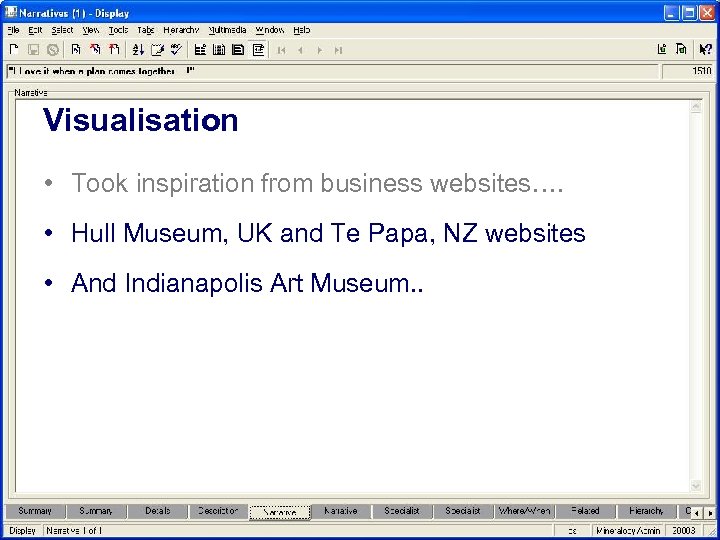Click the Visualisation heading in narrative

click(x=140, y=120)
